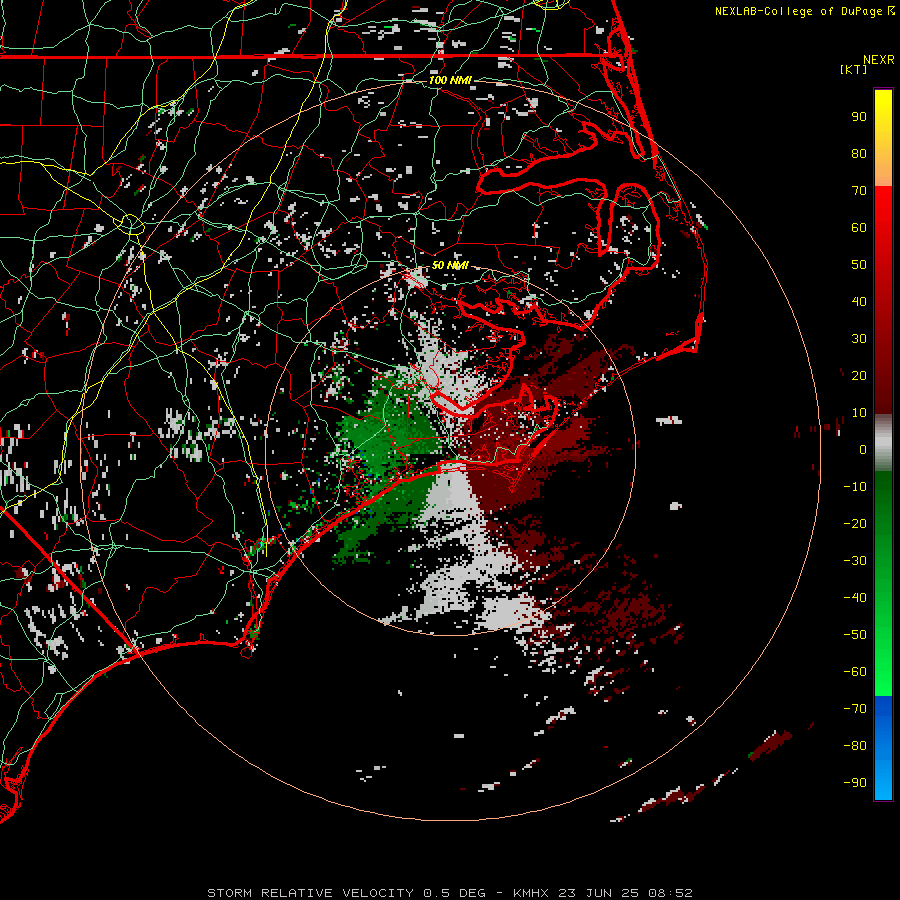900x900 pixels.
Task: Select the 10 value on velocity scale
Action: tap(859, 413)
